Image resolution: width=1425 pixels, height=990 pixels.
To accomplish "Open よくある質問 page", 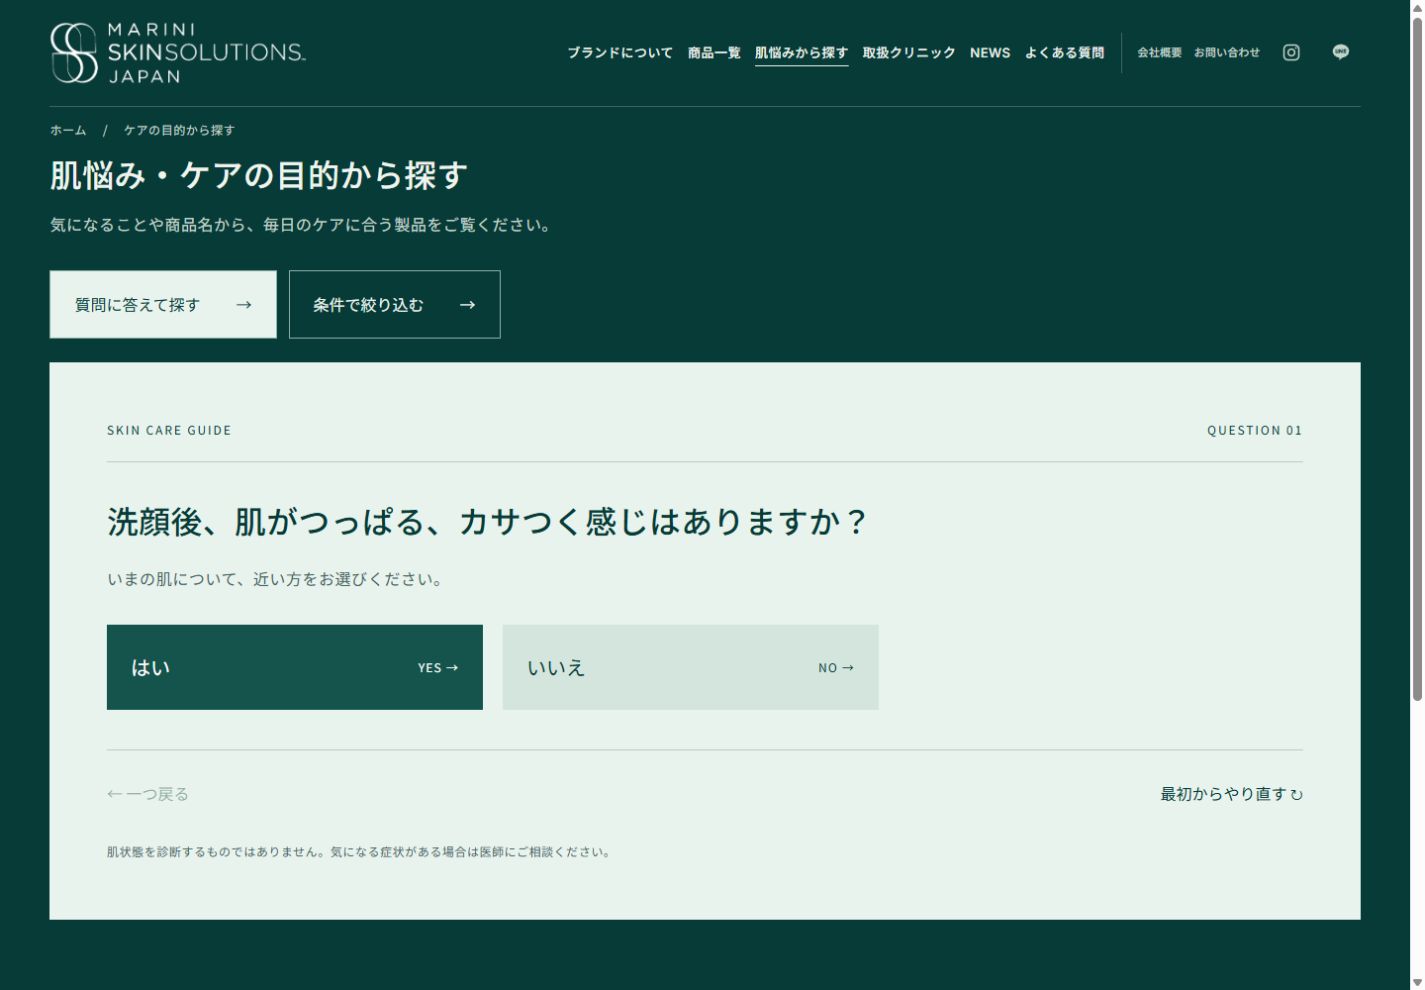I will (x=1064, y=53).
